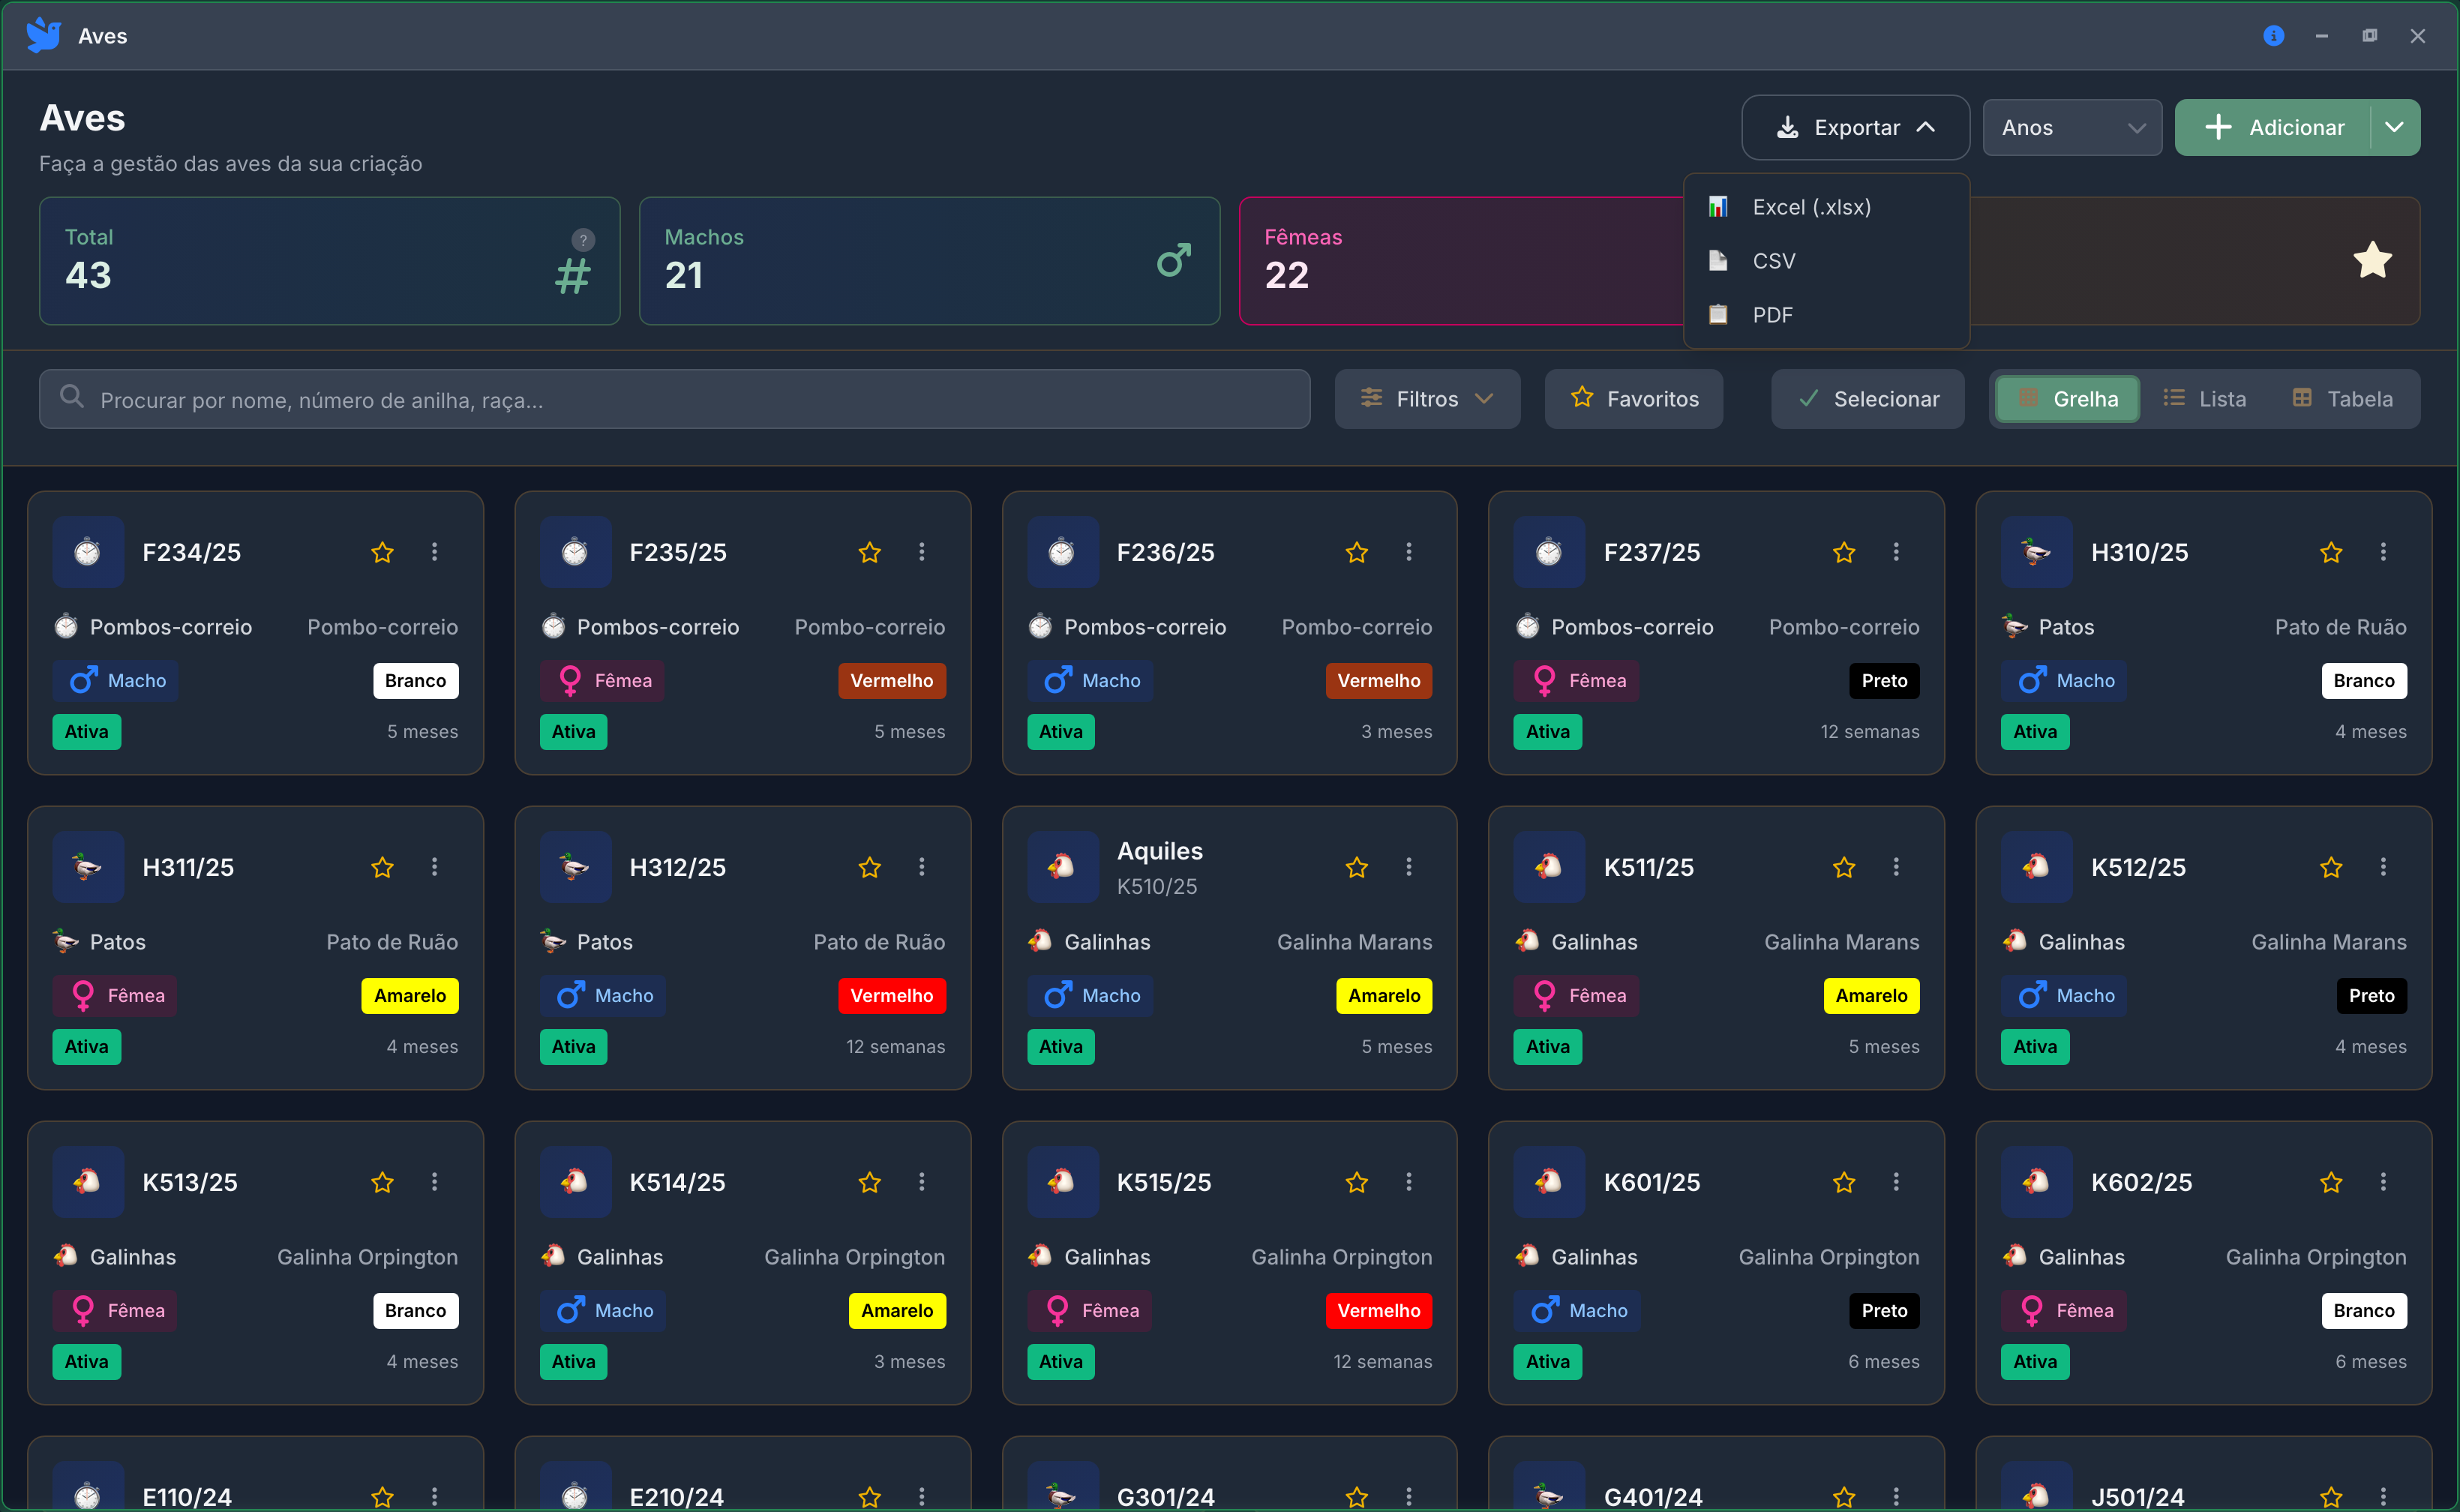Open the three-dot menu on K514/25 card
Screen dimensions: 2460x1512
point(922,1182)
